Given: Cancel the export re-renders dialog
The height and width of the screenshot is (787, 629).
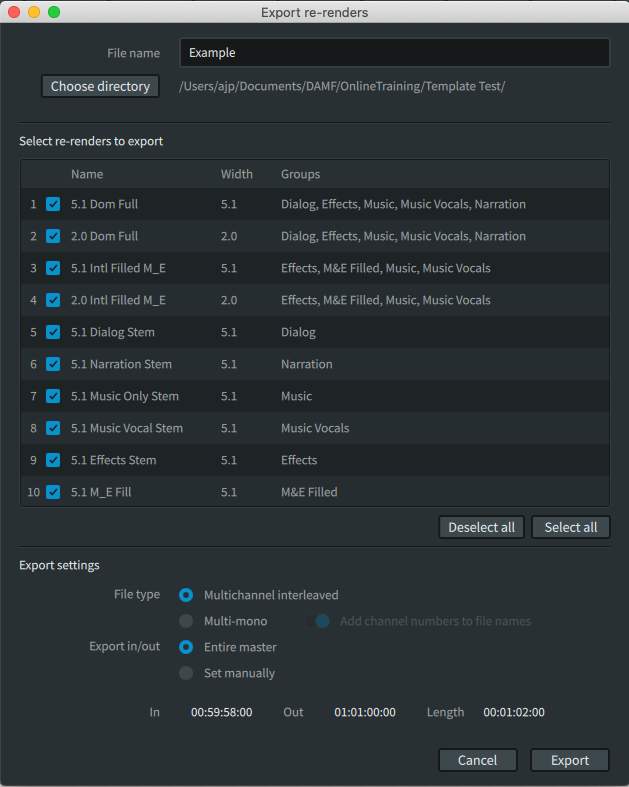Looking at the screenshot, I should pos(477,760).
